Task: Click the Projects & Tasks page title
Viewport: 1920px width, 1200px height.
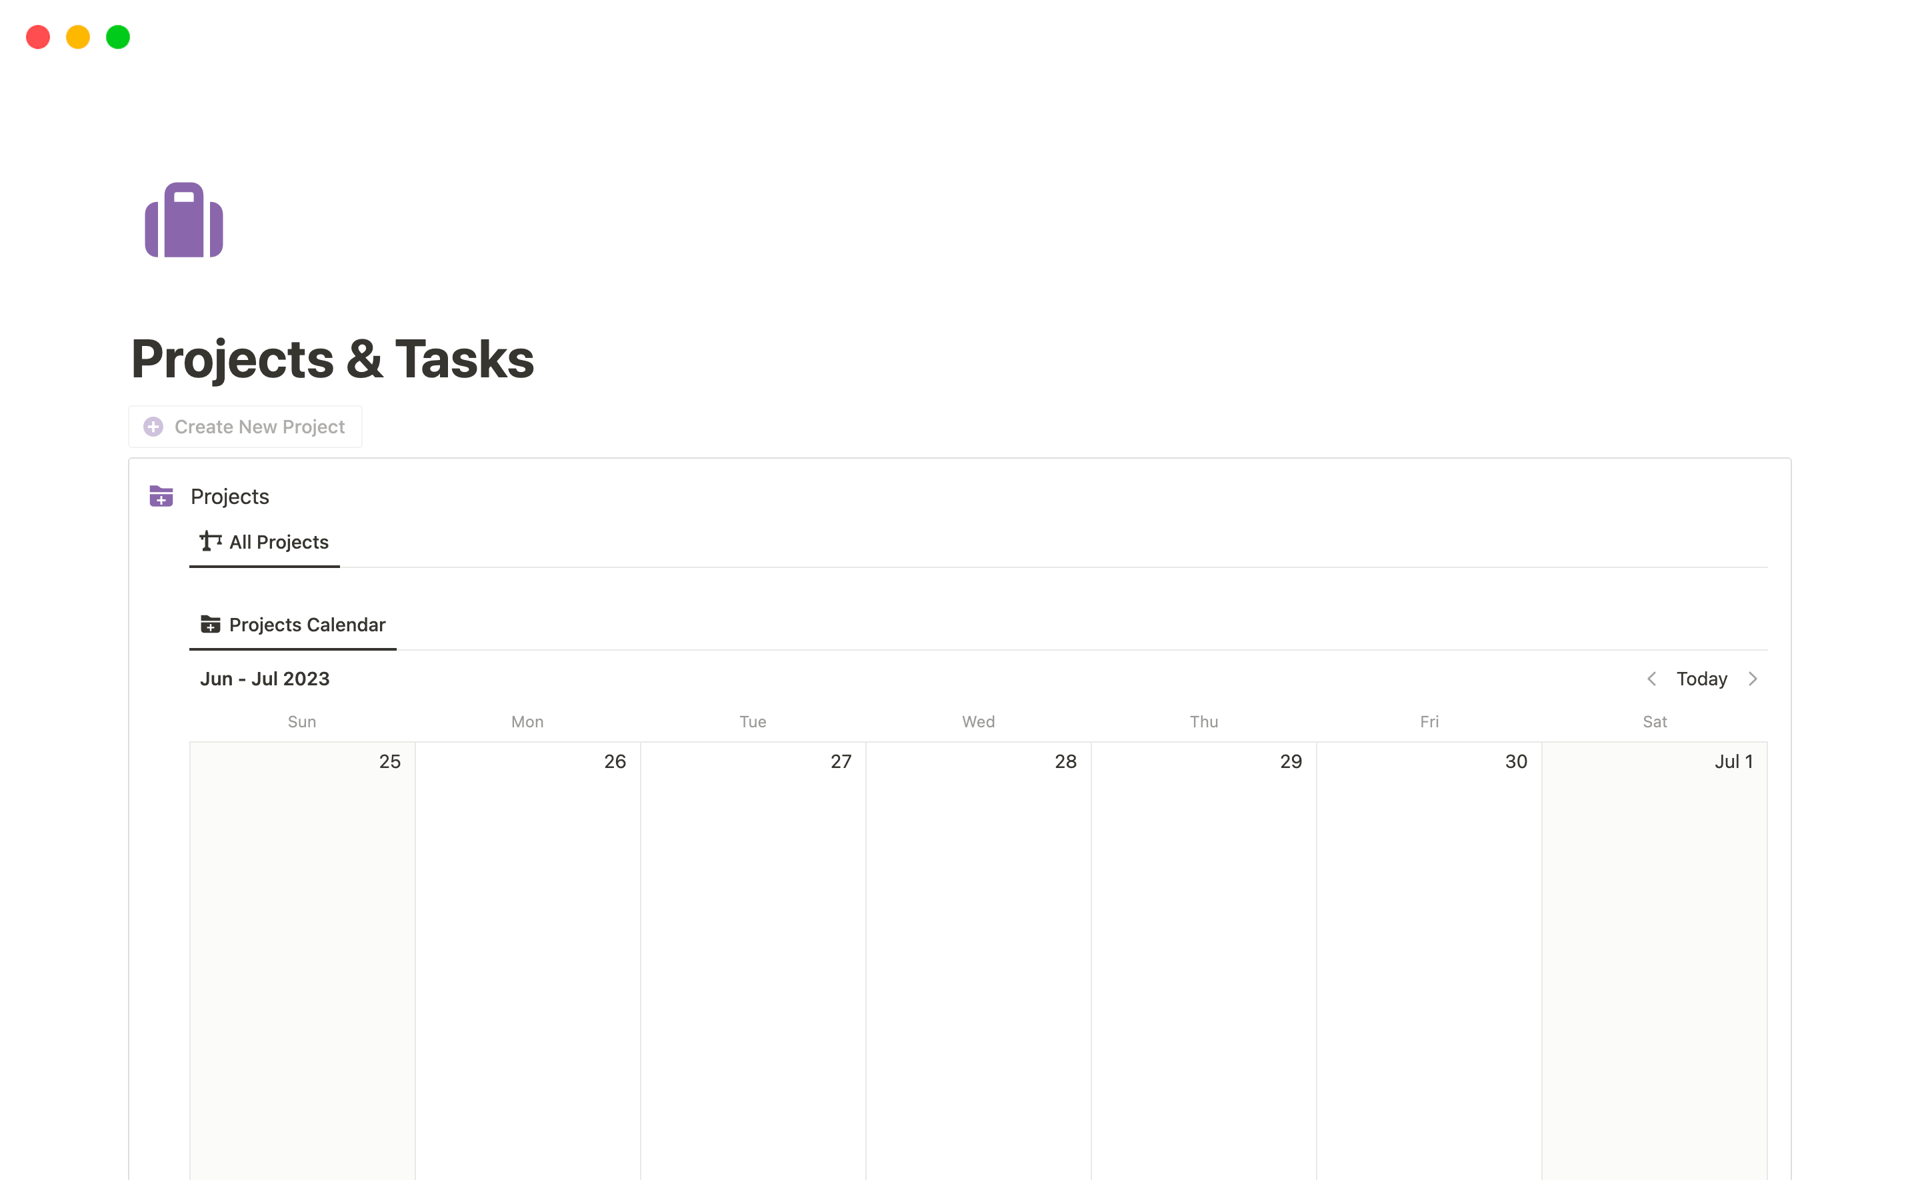Action: (x=332, y=358)
